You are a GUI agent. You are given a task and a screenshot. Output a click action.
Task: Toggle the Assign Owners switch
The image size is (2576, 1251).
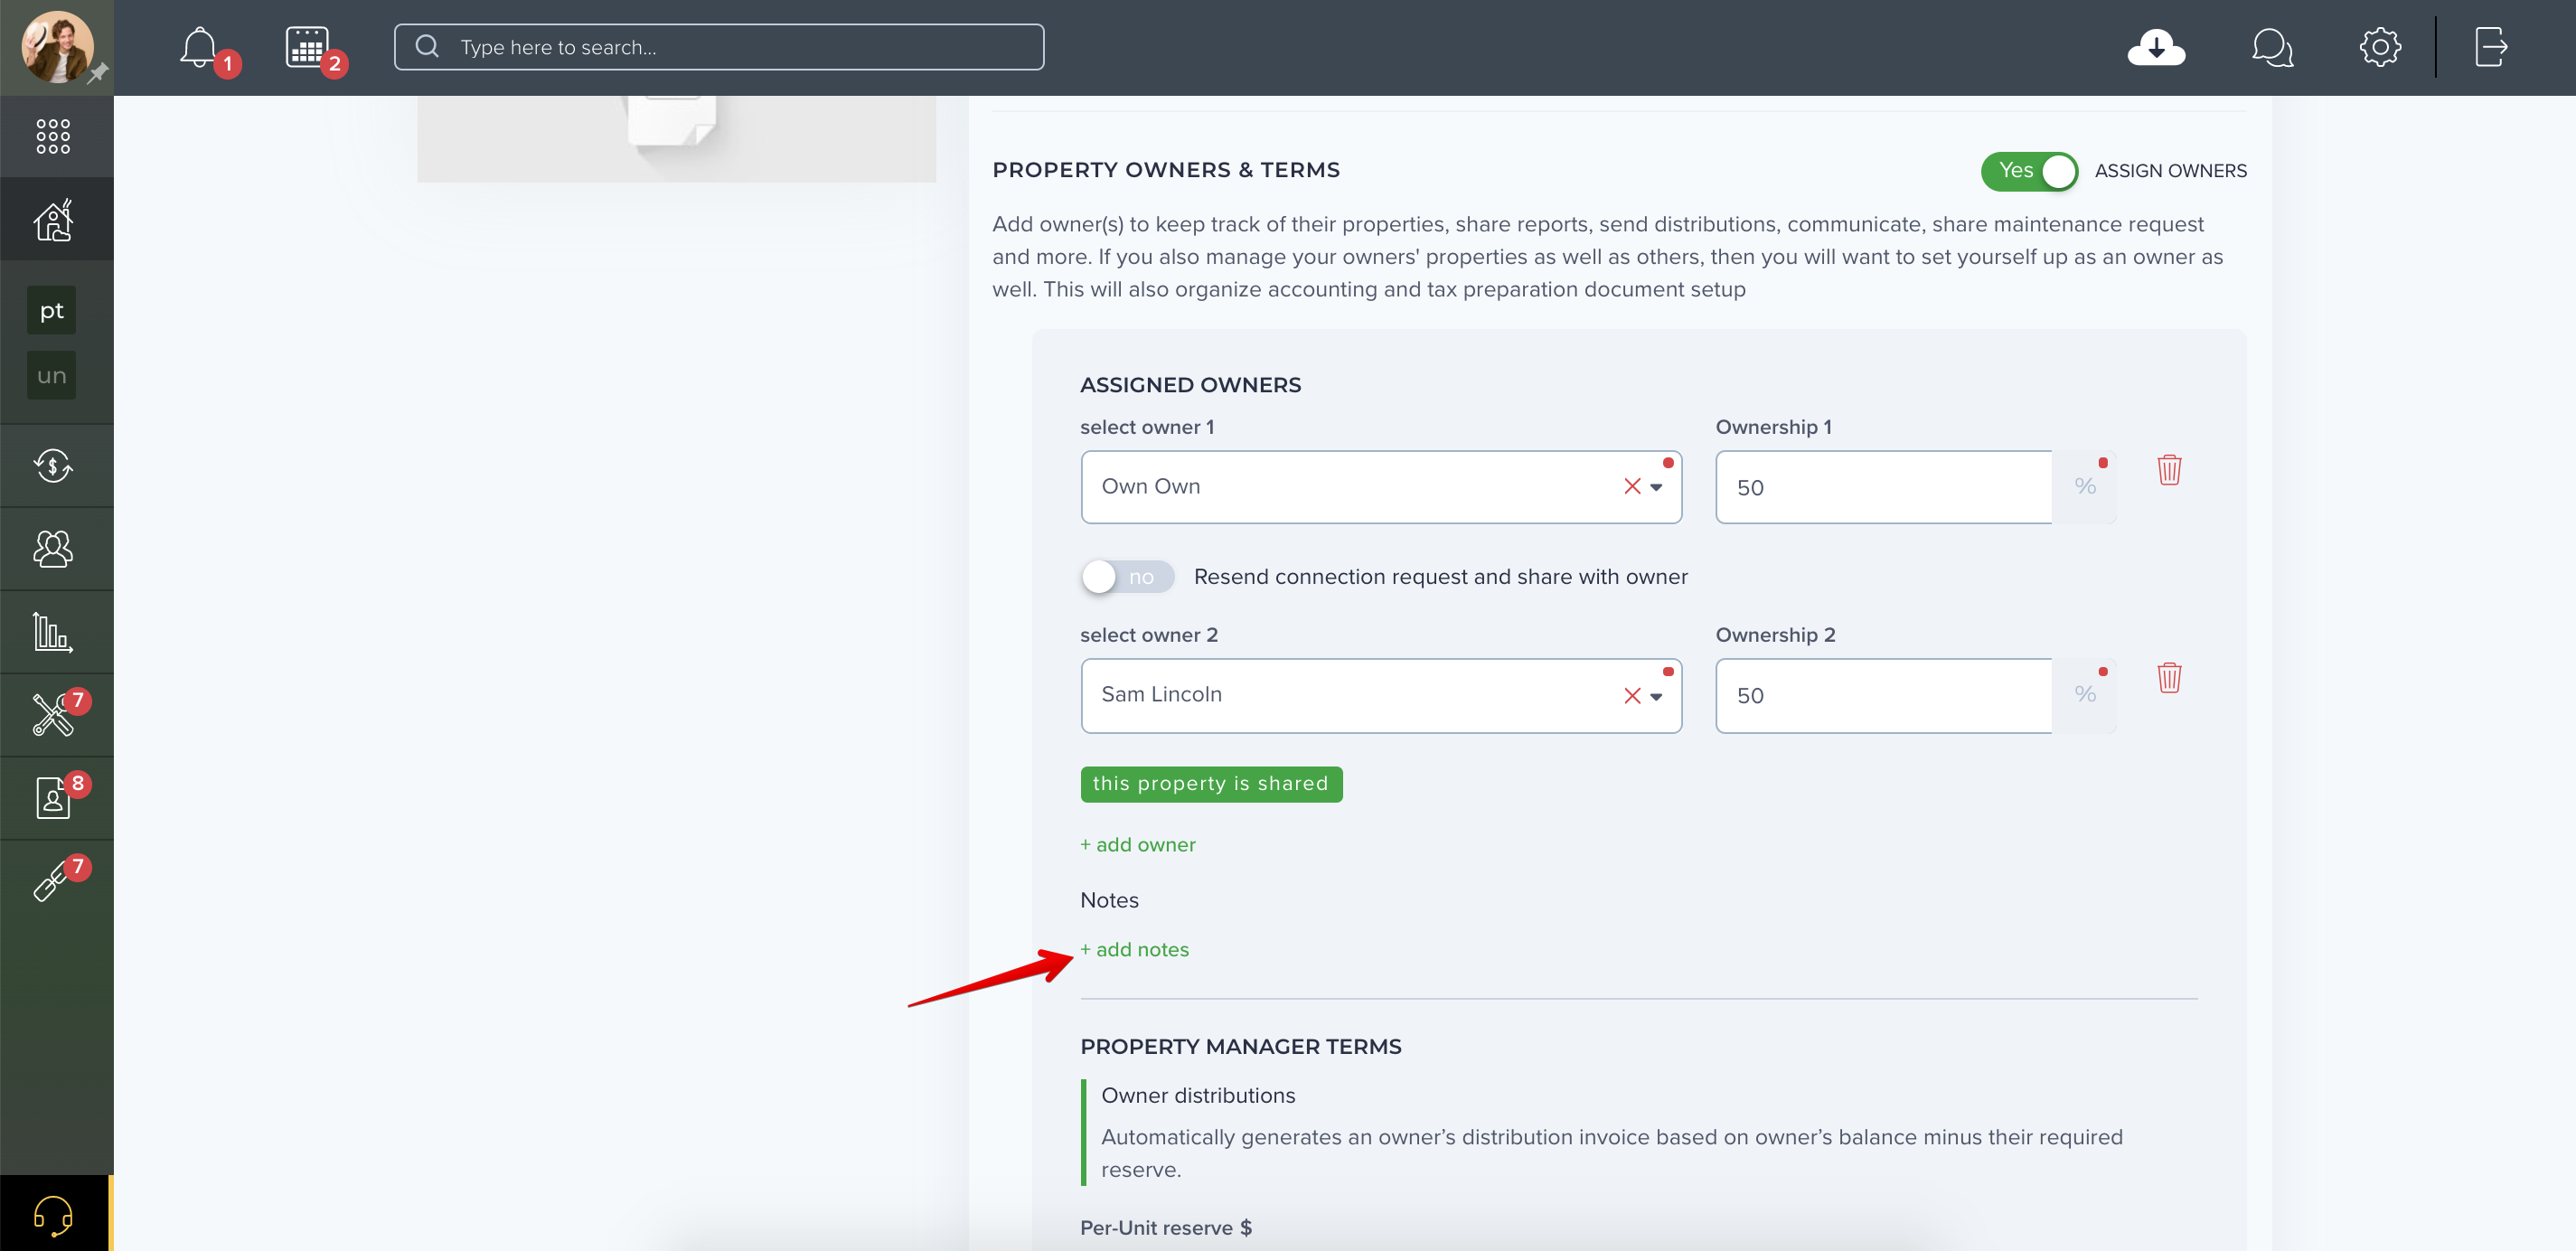click(x=2029, y=171)
